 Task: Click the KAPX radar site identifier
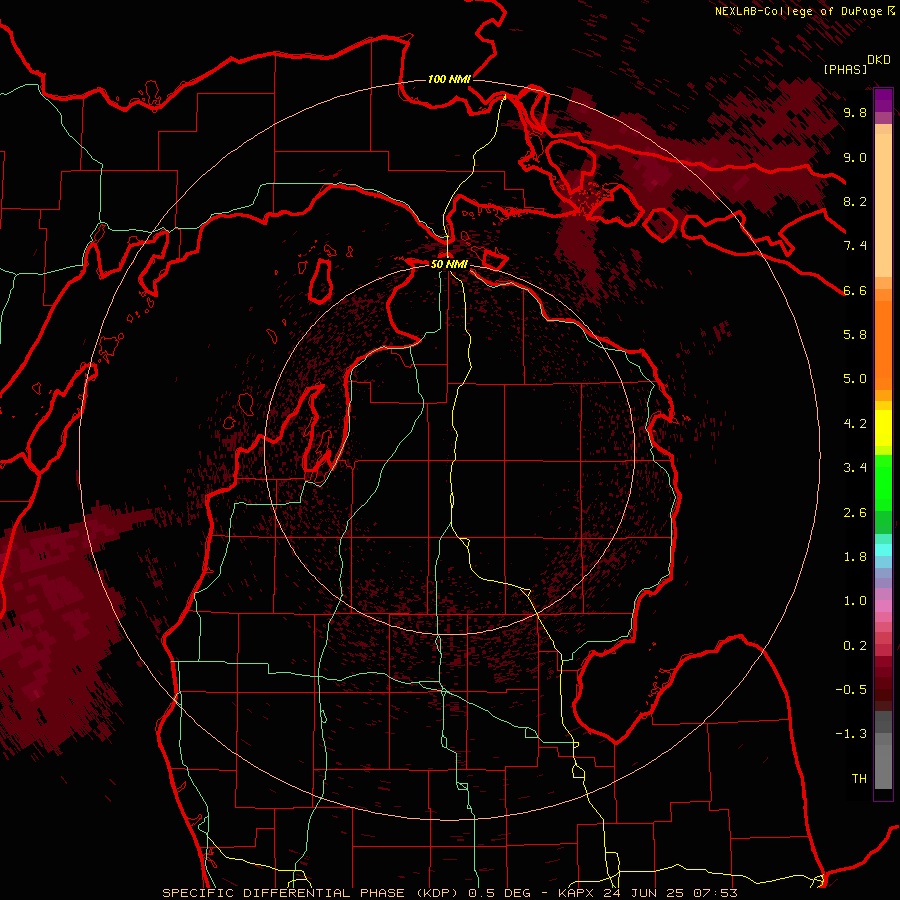[576, 893]
